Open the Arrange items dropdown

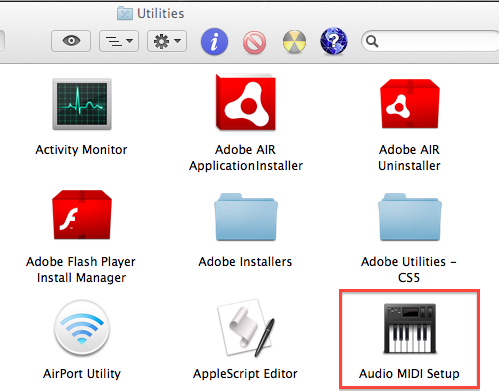[x=119, y=41]
